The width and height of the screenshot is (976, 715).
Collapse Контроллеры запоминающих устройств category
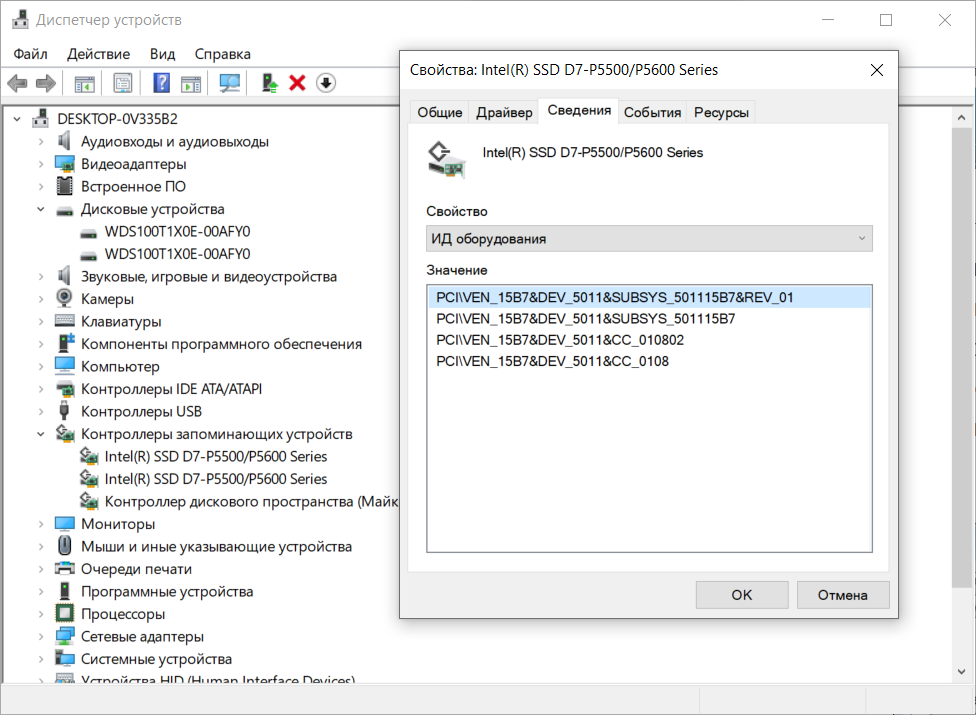coord(41,434)
